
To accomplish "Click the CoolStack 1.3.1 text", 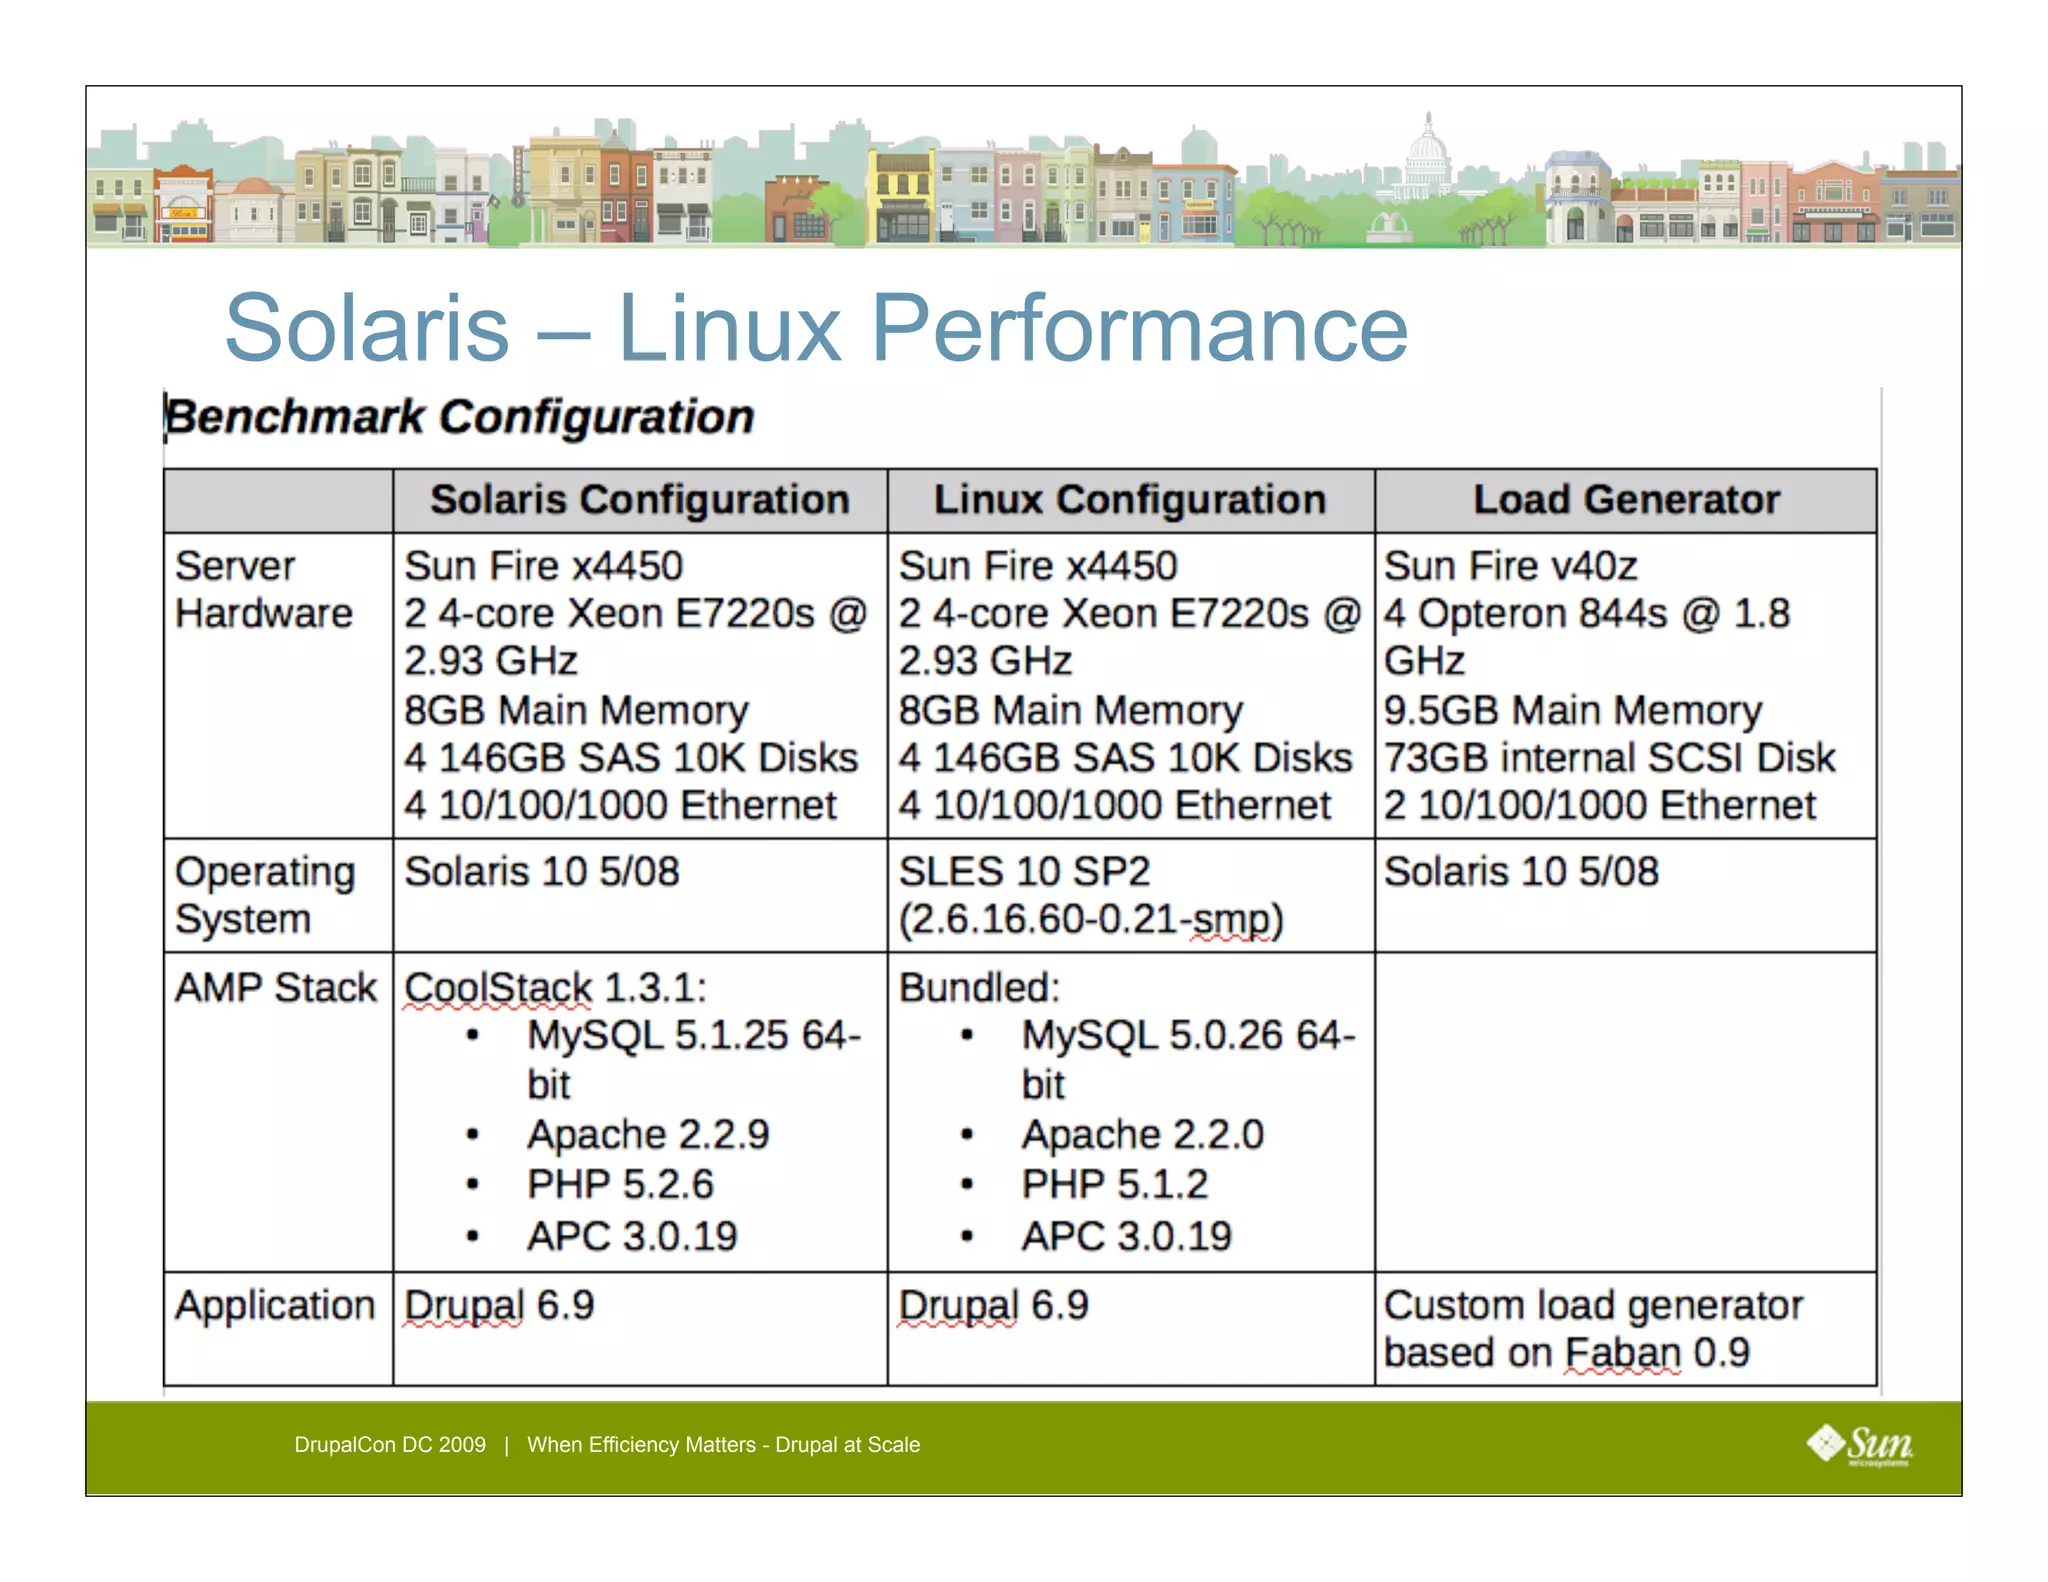I will [555, 987].
